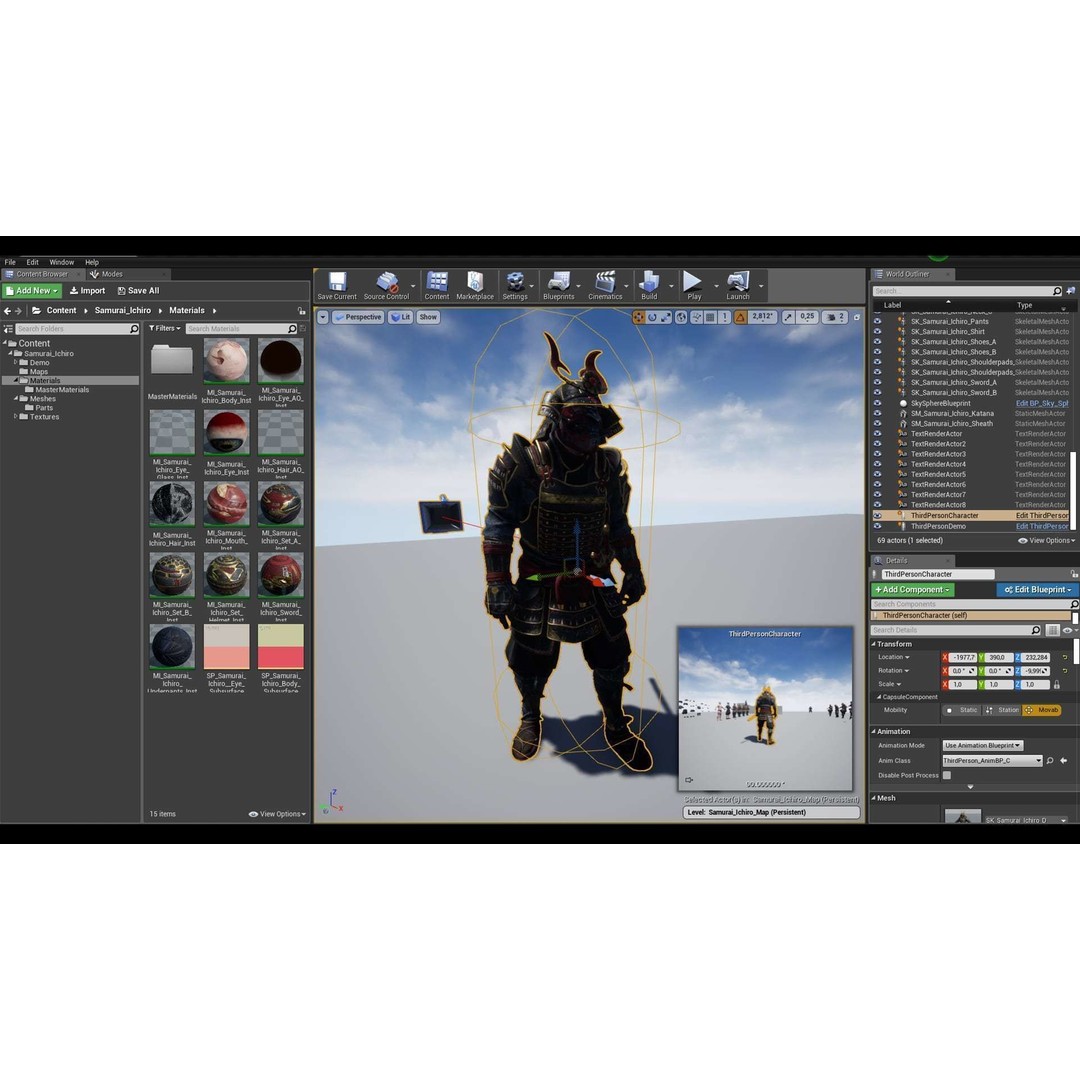Select the translate gizmo mode in viewport

(639, 317)
